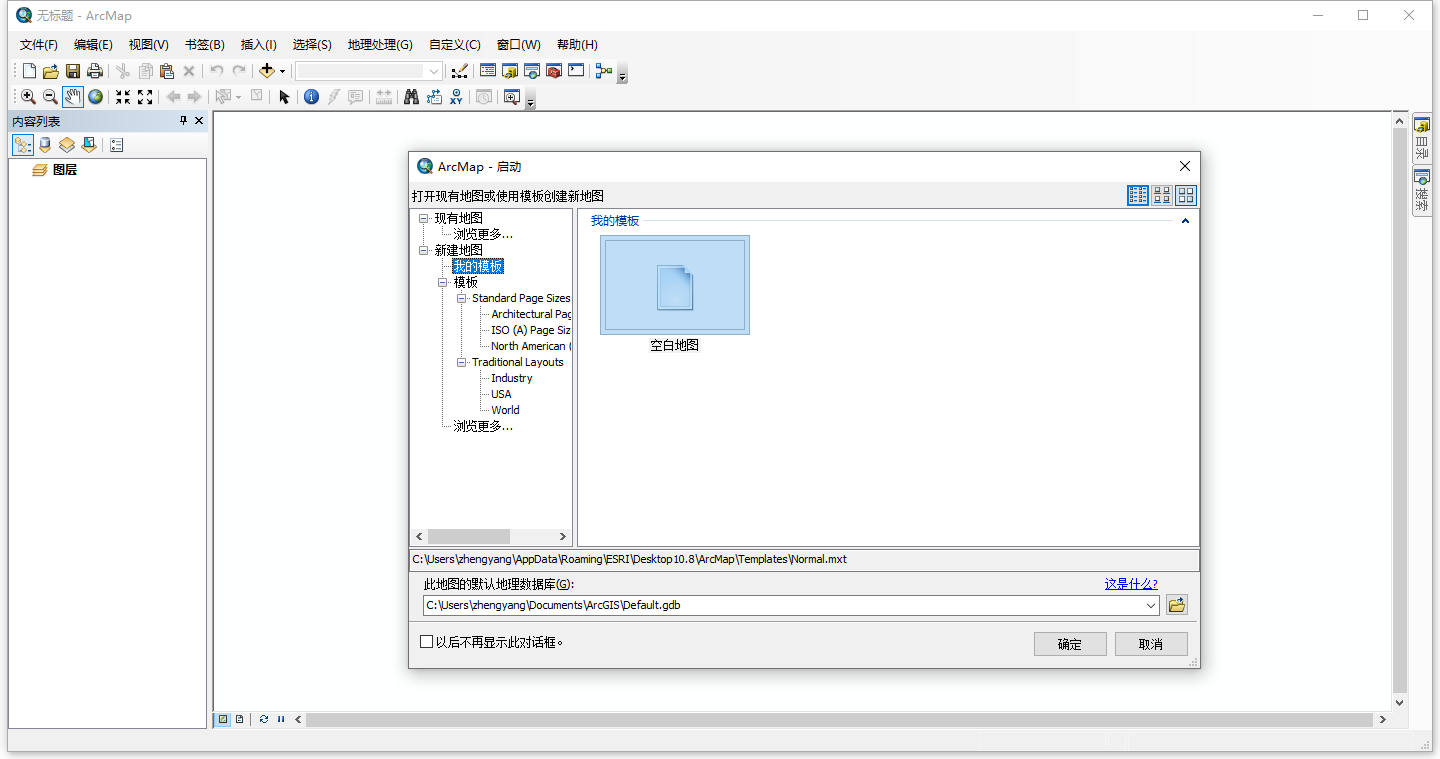Click the Fixed Zoom Out arrows icon

pyautogui.click(x=145, y=97)
